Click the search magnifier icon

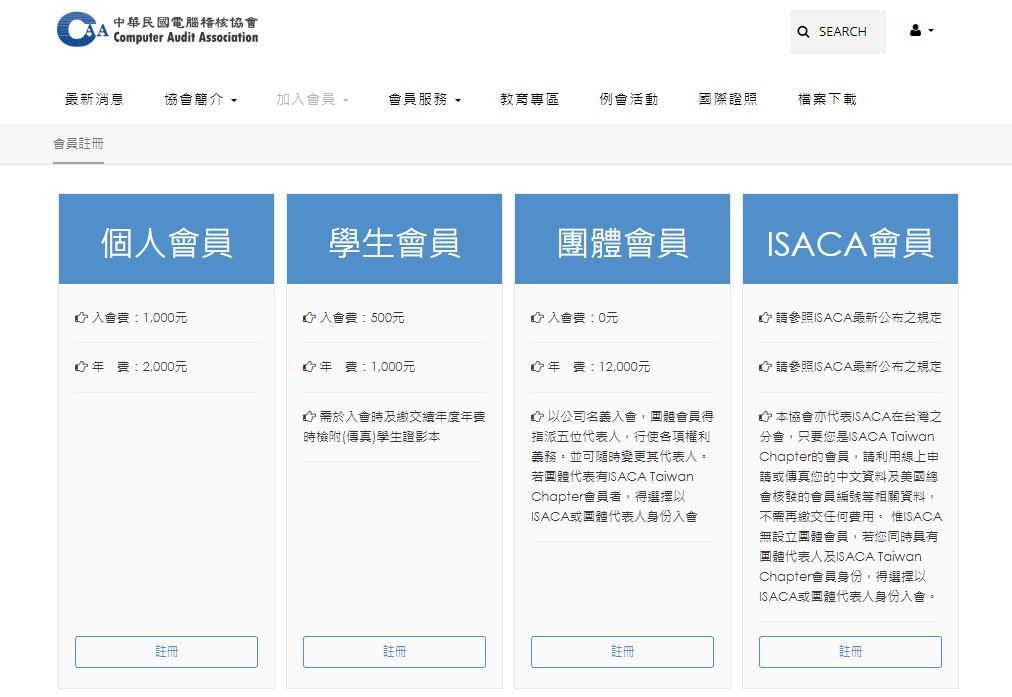click(x=803, y=32)
